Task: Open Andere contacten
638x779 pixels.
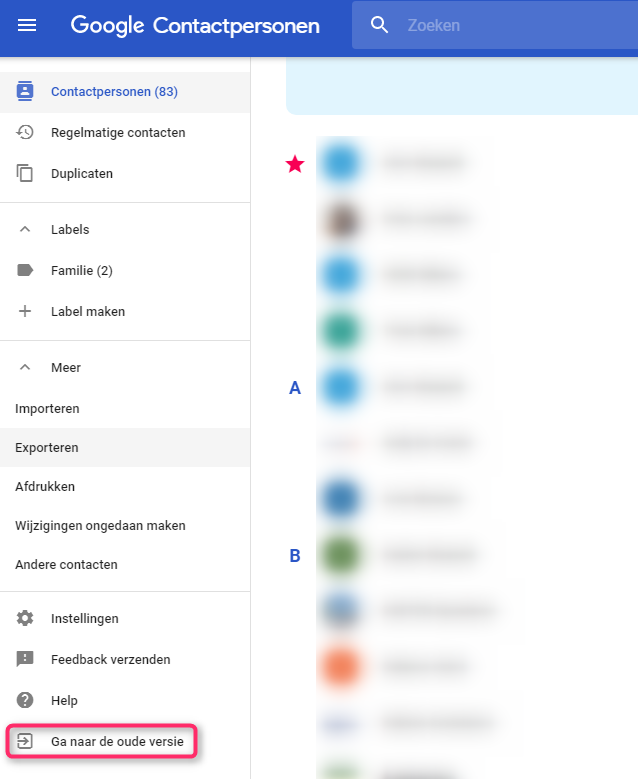Action: [x=66, y=564]
